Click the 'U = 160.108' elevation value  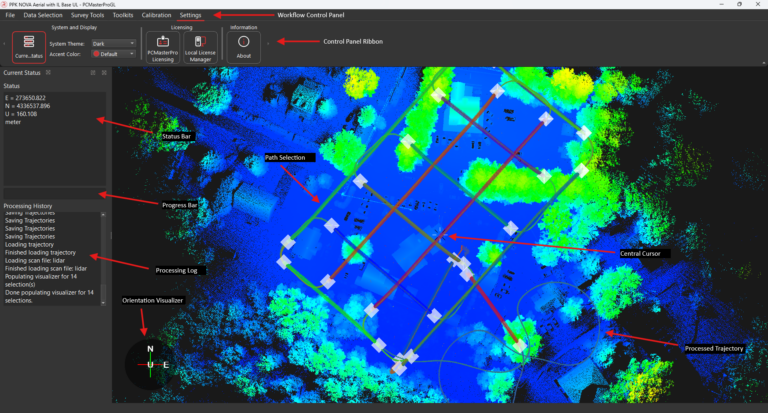[x=21, y=114]
